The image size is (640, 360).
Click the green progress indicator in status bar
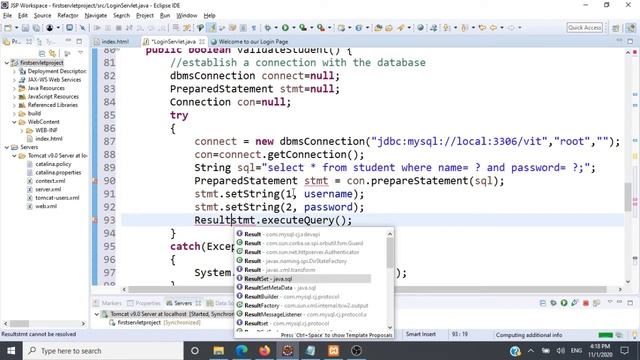pyautogui.click(x=605, y=335)
